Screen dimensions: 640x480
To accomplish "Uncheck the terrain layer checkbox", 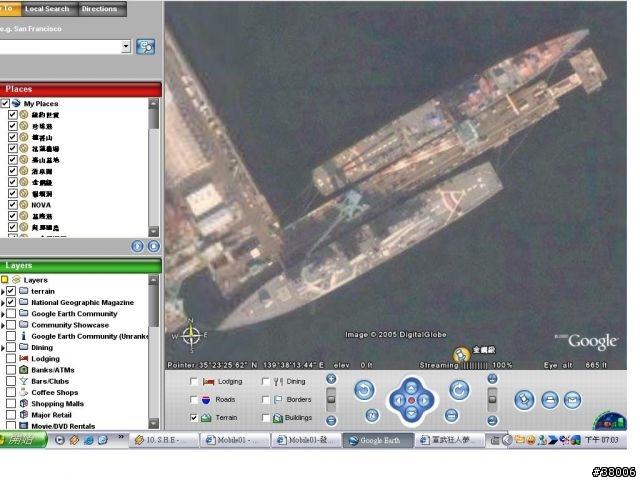I will tap(11, 291).
